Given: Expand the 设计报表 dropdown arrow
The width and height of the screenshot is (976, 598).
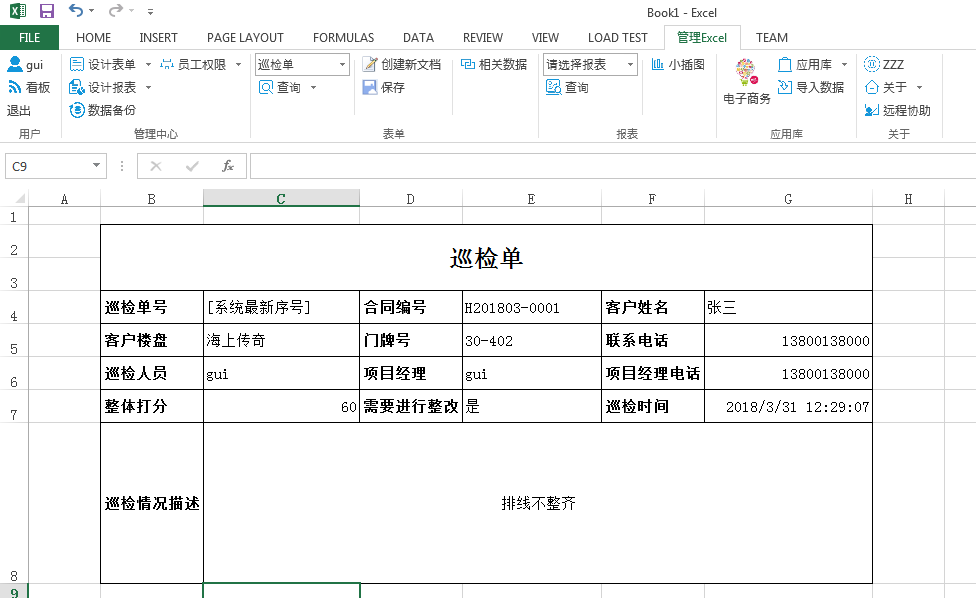Looking at the screenshot, I should click(x=148, y=87).
